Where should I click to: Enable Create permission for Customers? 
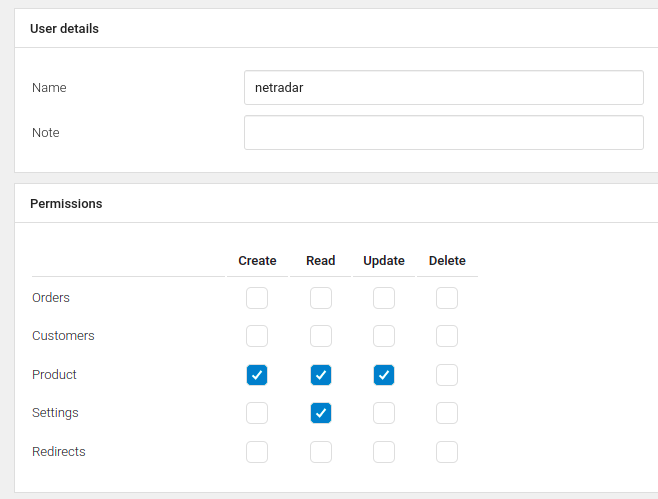[257, 336]
